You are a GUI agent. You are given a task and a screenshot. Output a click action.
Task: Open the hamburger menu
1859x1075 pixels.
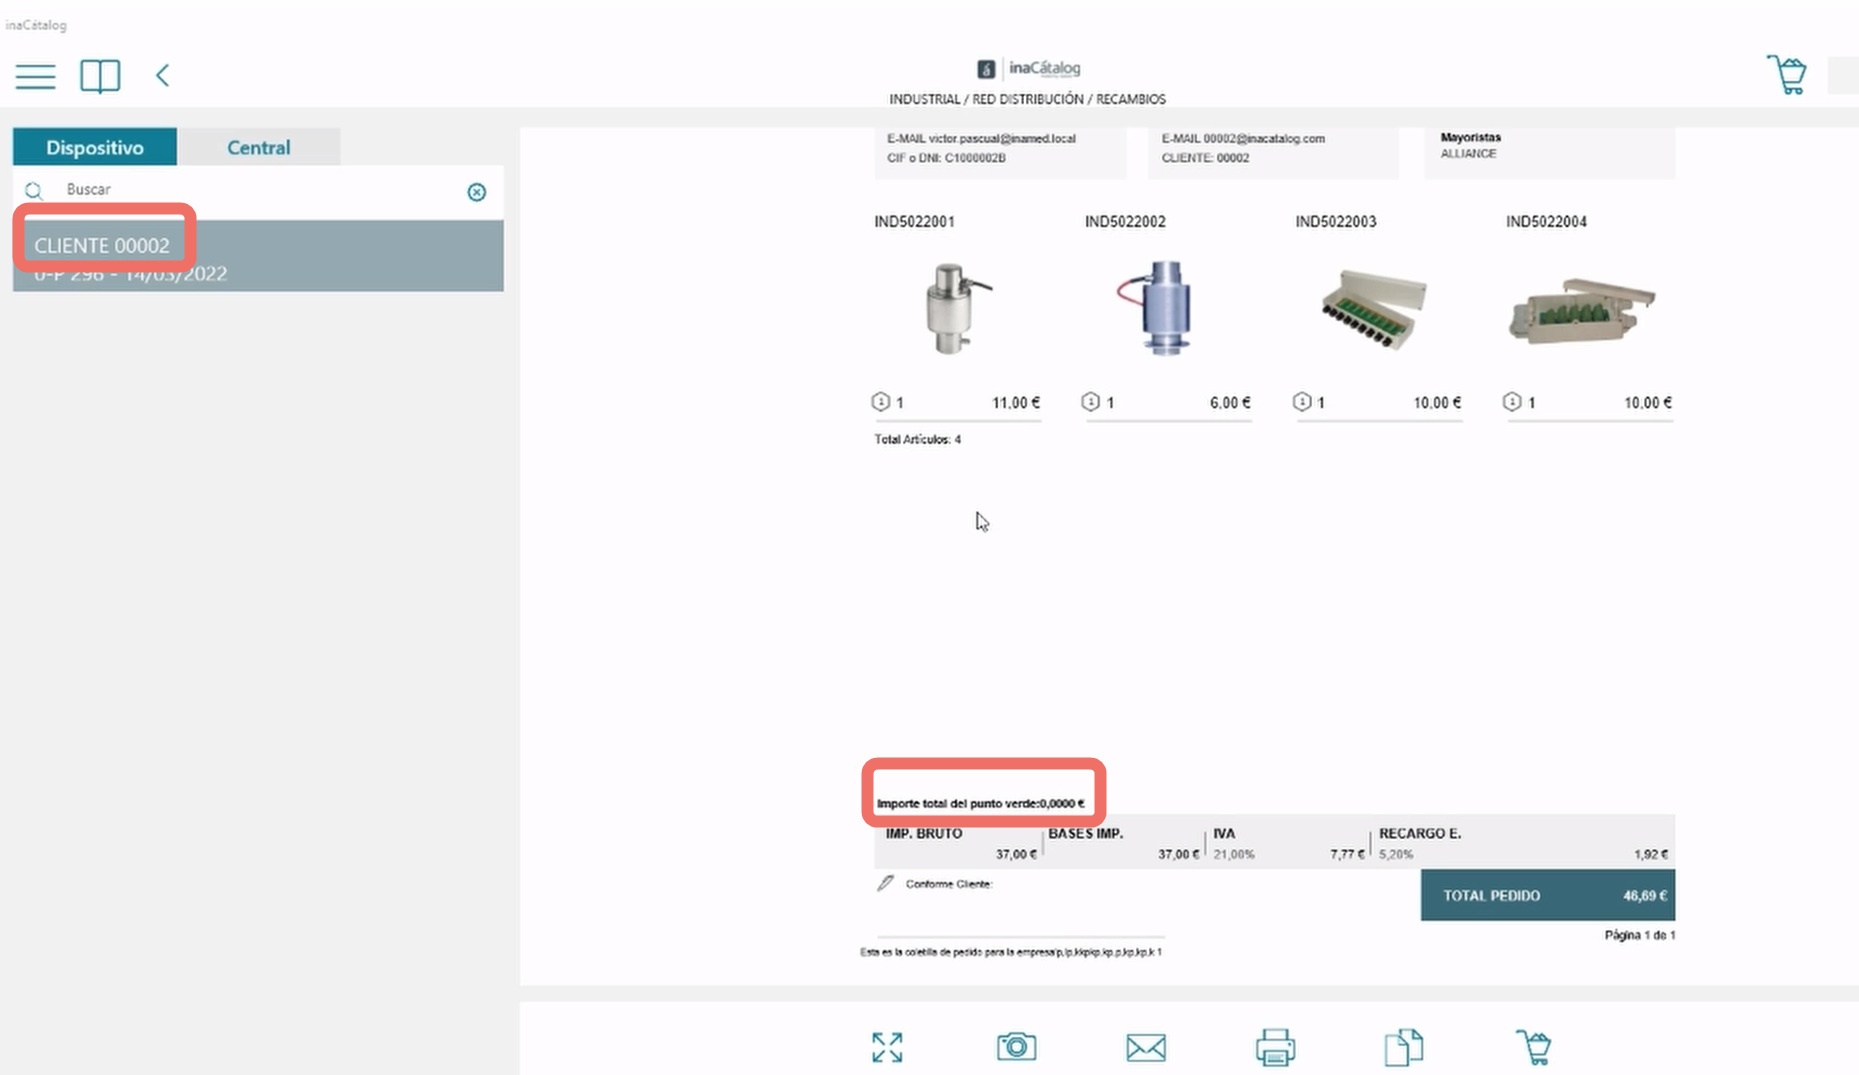[35, 76]
